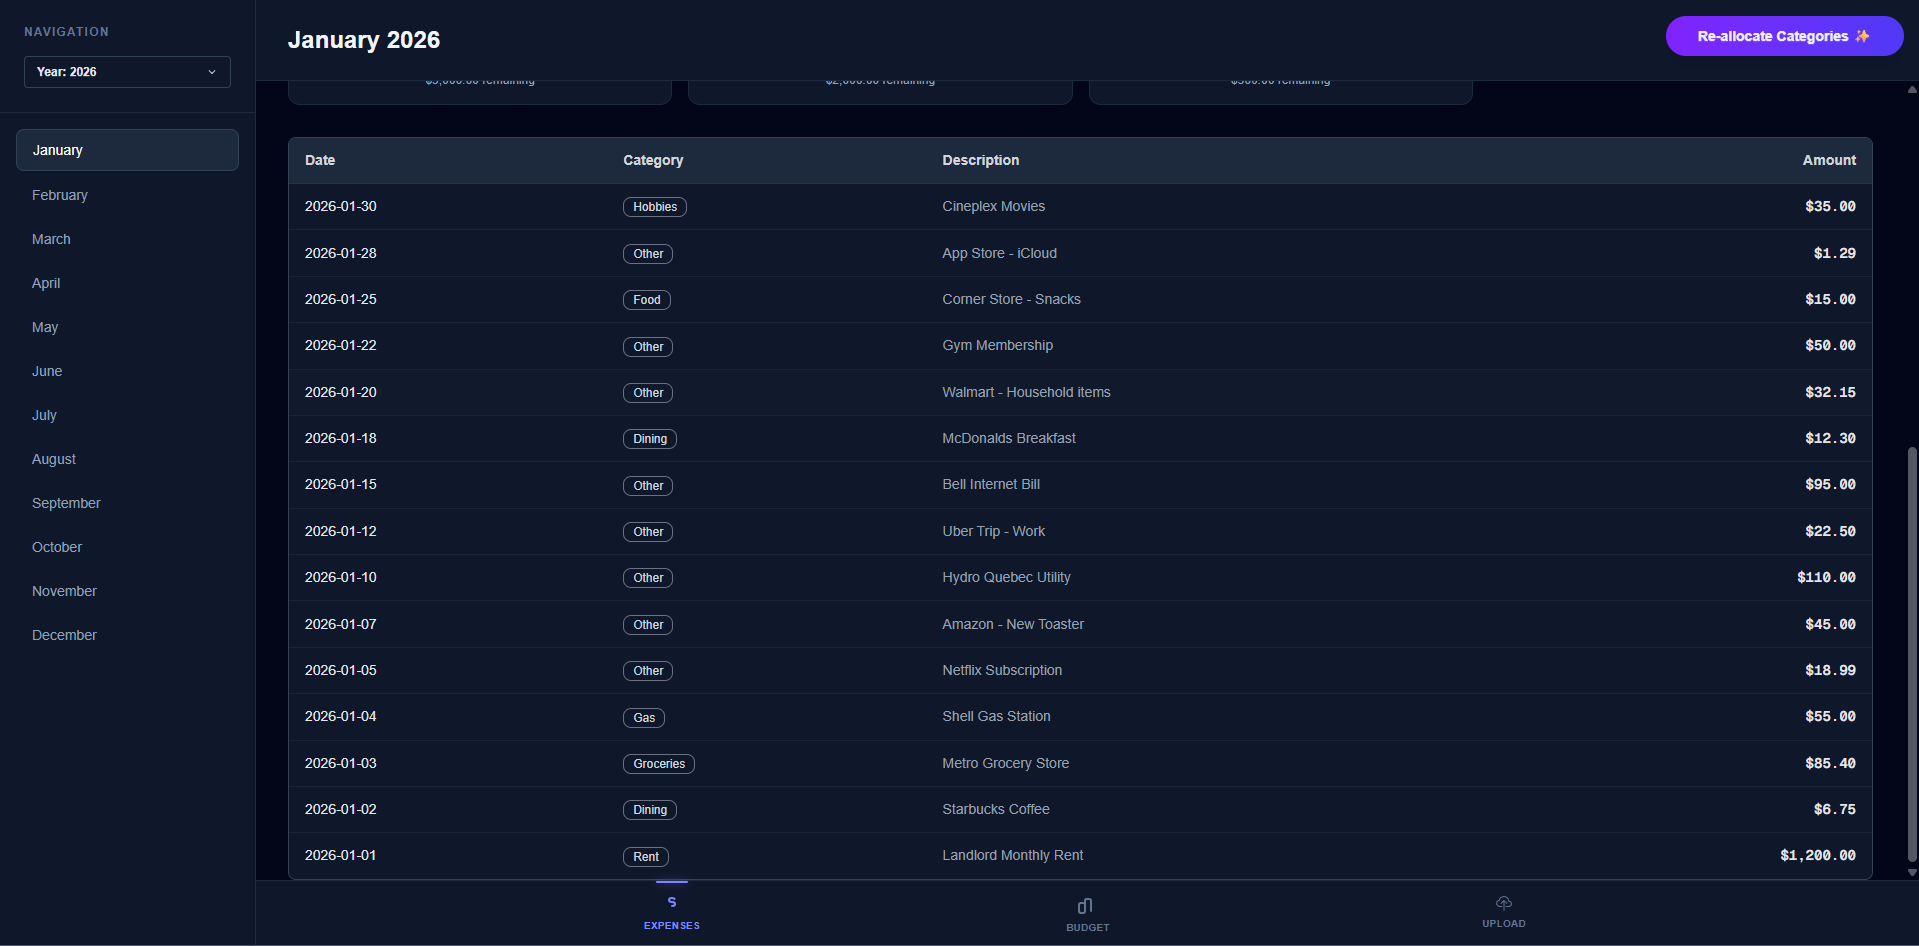The width and height of the screenshot is (1919, 946).
Task: Click the scrollbar up arrow
Action: (x=1912, y=89)
